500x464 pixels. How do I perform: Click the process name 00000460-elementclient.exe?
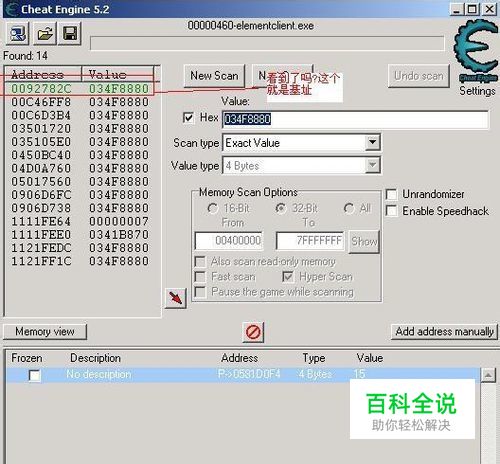click(250, 26)
